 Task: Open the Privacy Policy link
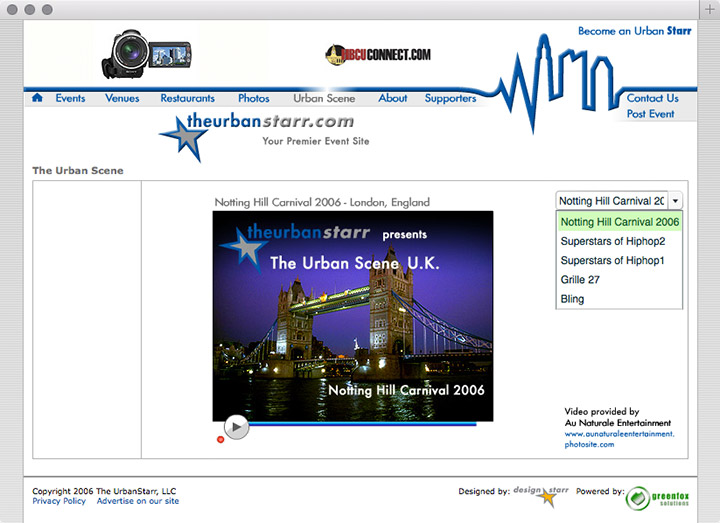coord(59,501)
